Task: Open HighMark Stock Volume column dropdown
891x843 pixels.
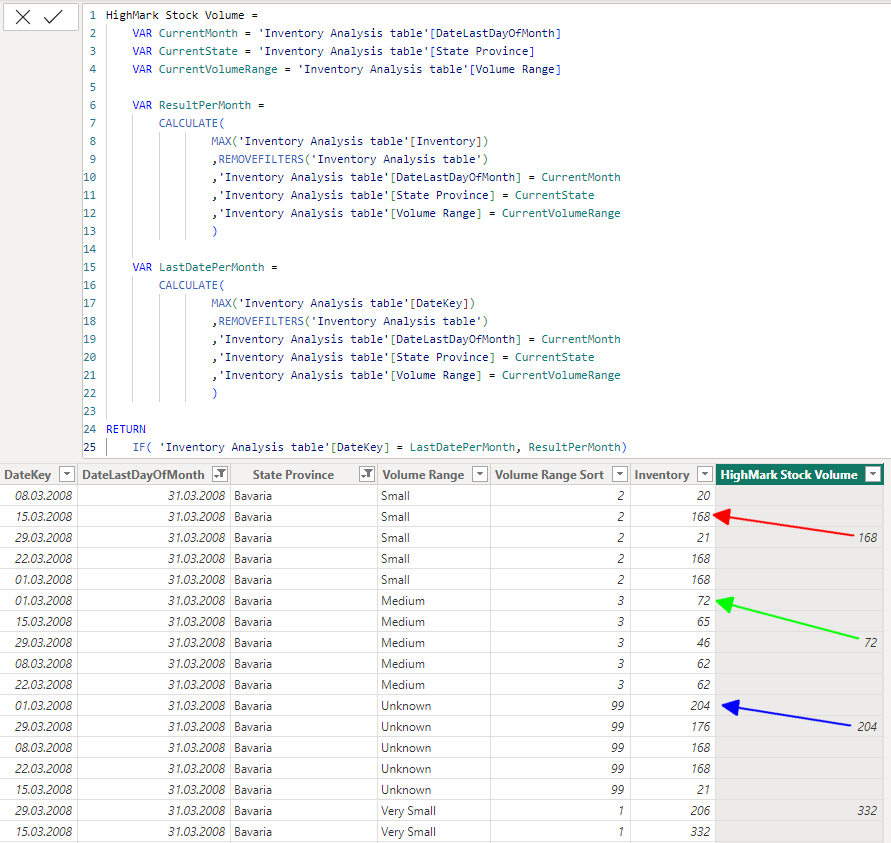Action: pyautogui.click(x=873, y=475)
